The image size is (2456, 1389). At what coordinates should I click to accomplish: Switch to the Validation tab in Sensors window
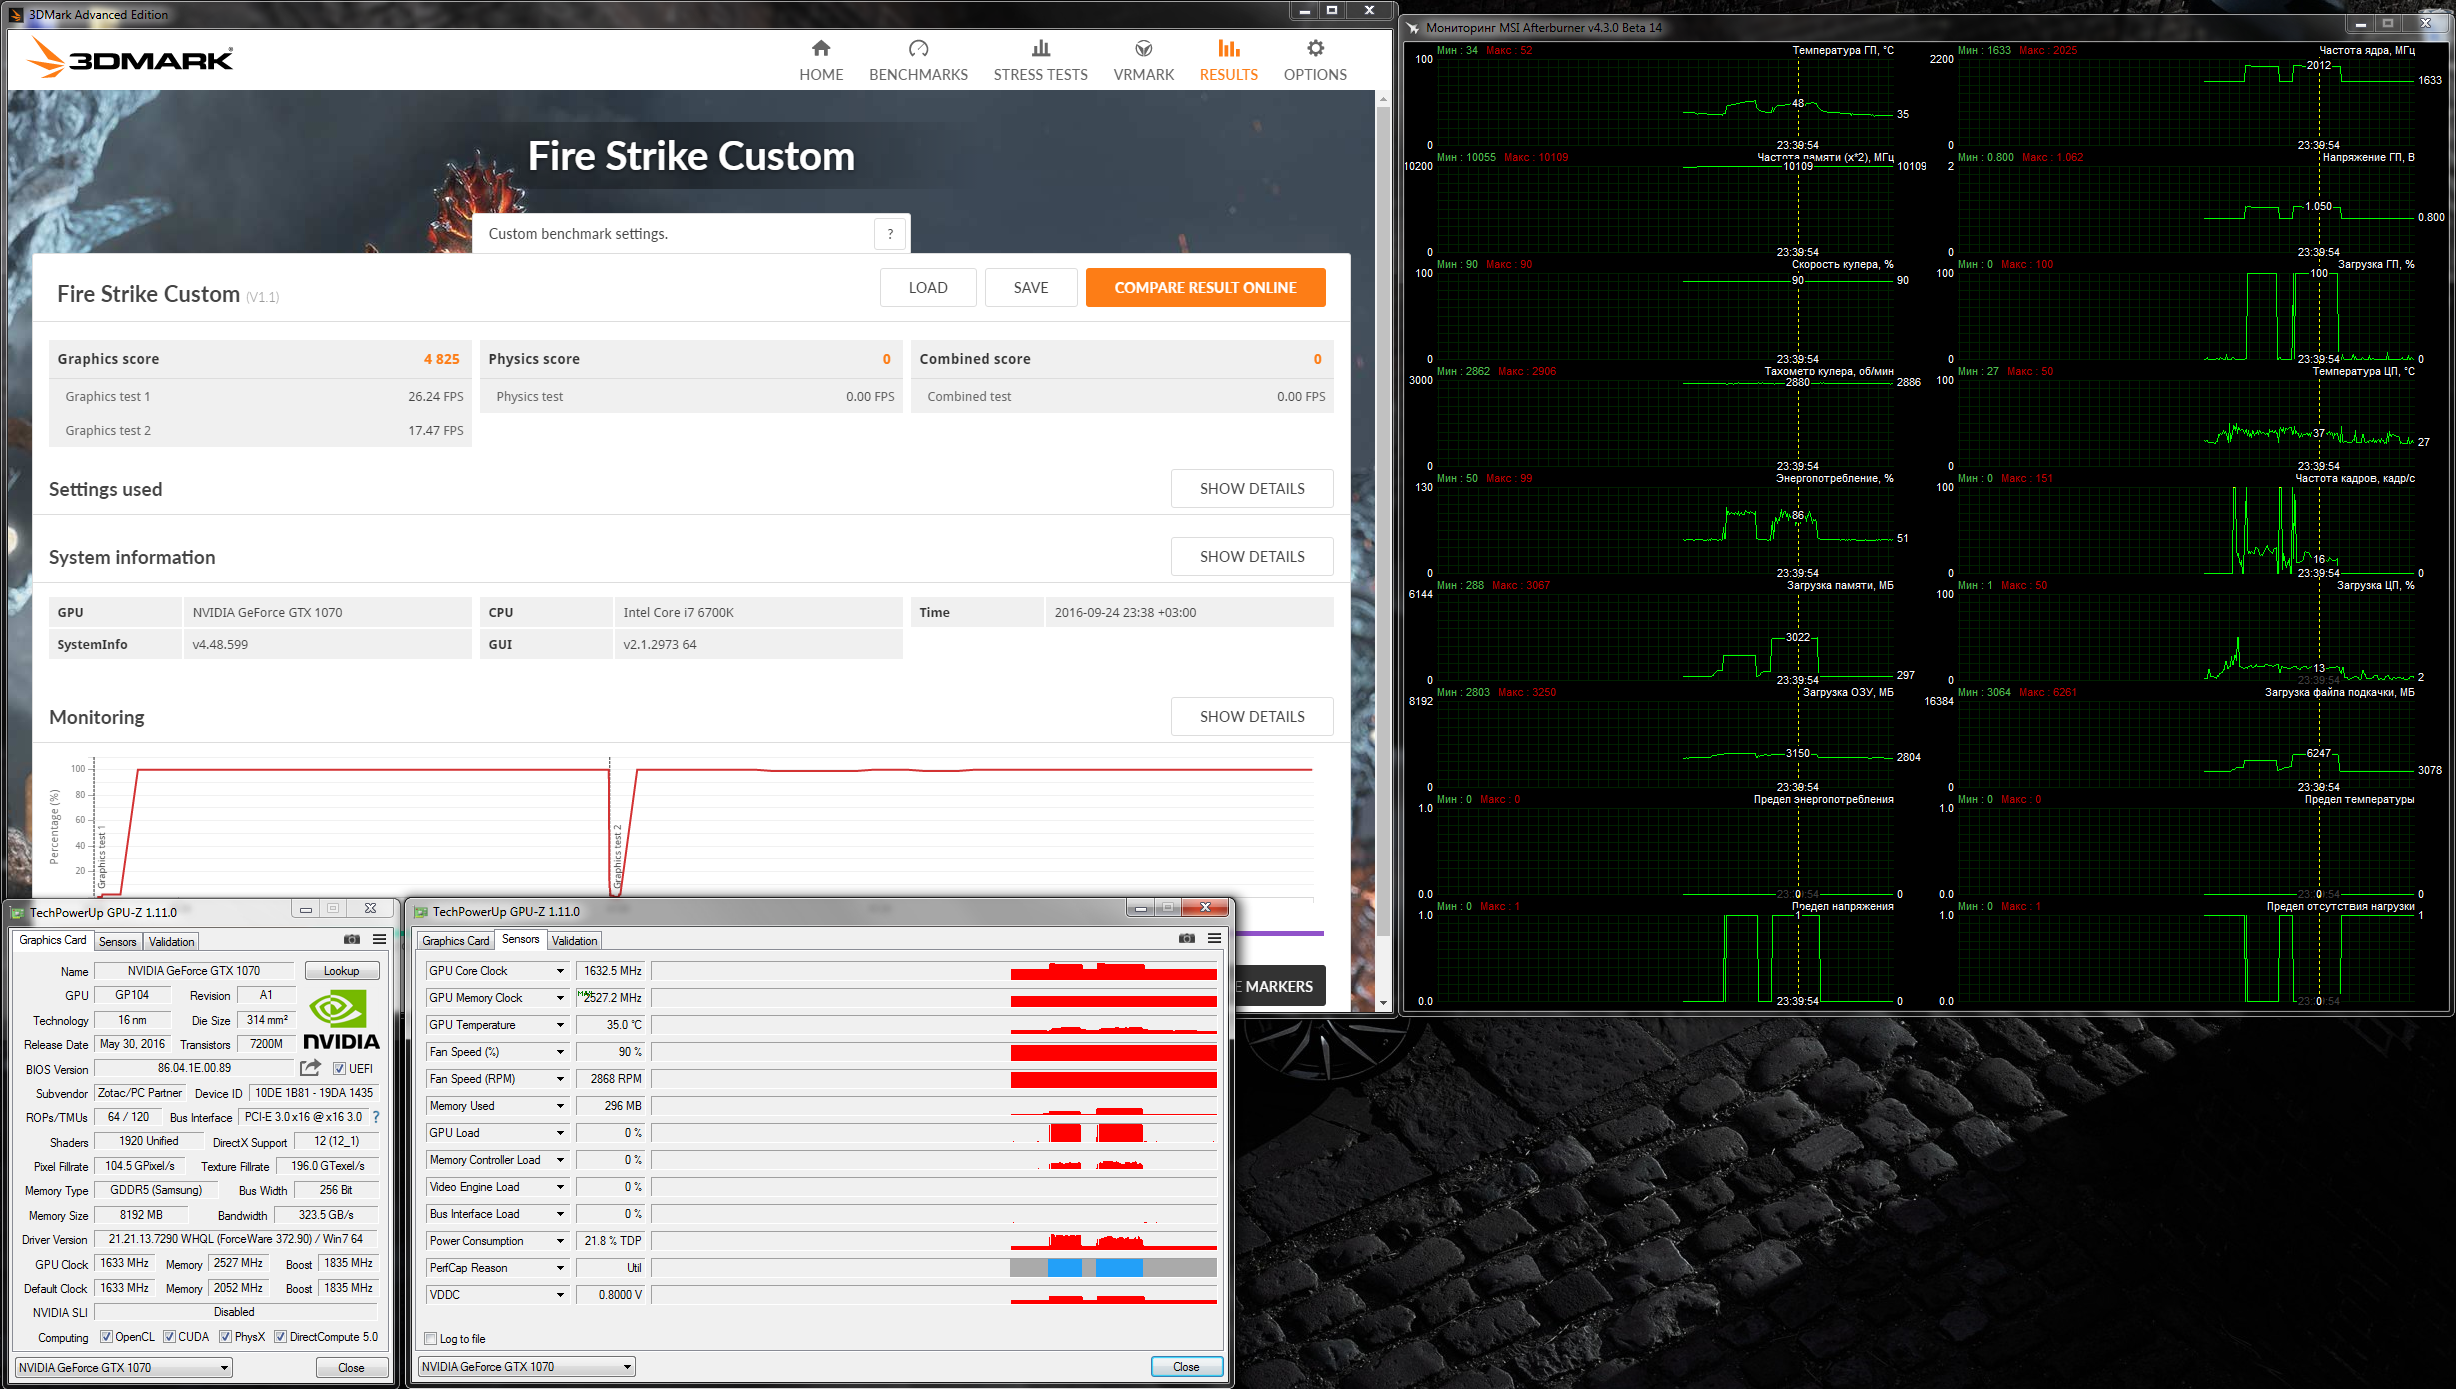(574, 941)
